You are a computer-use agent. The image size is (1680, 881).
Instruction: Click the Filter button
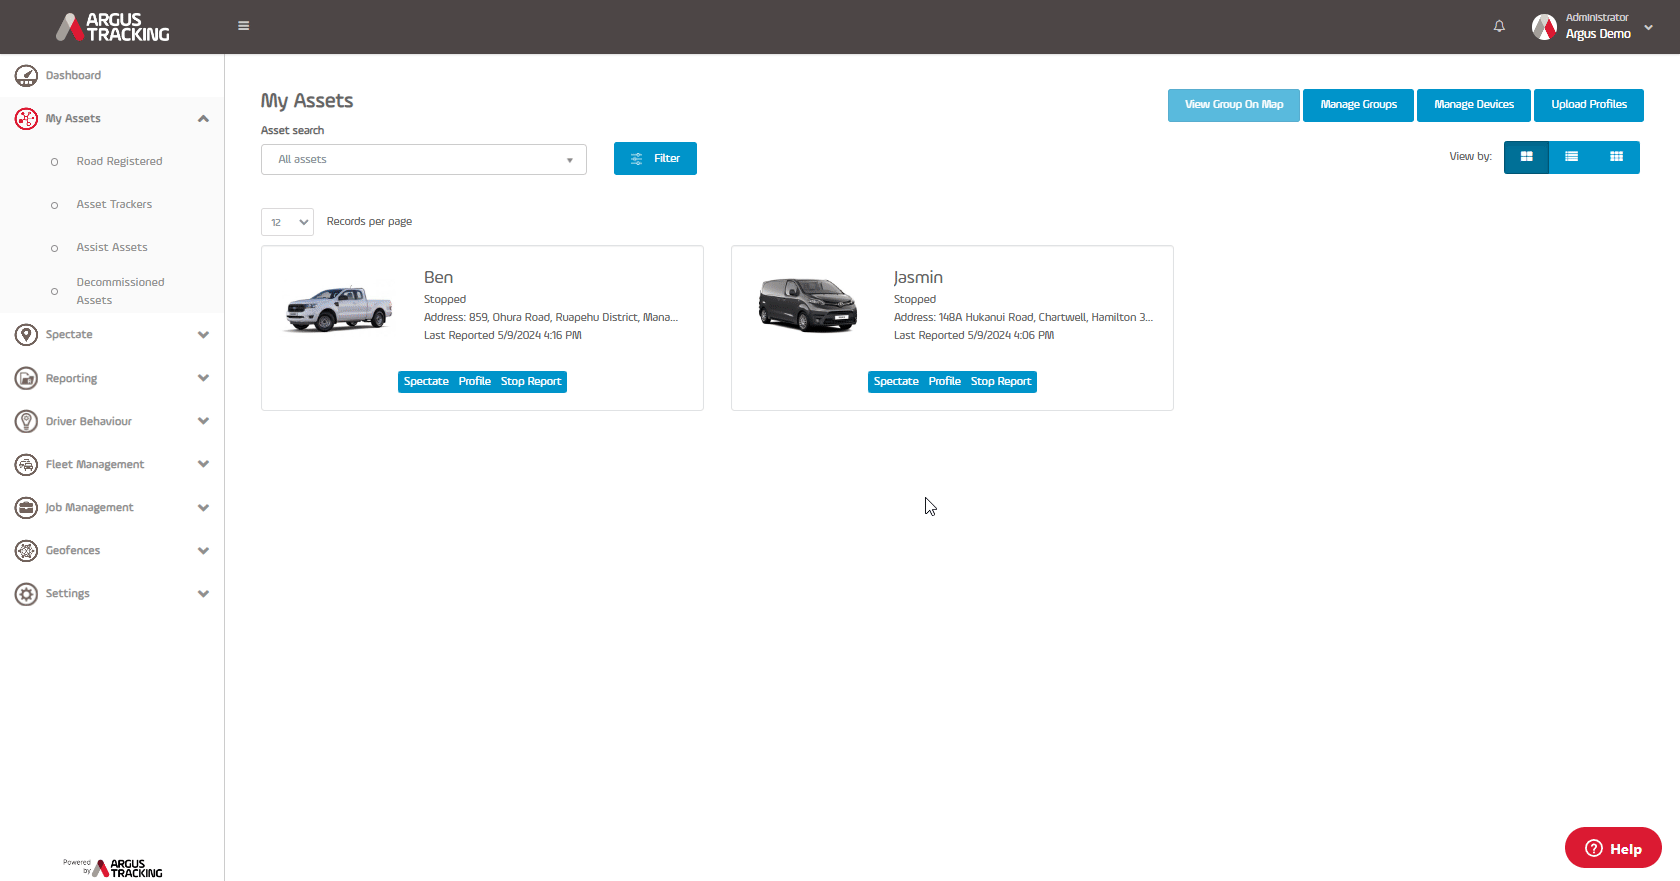click(655, 158)
